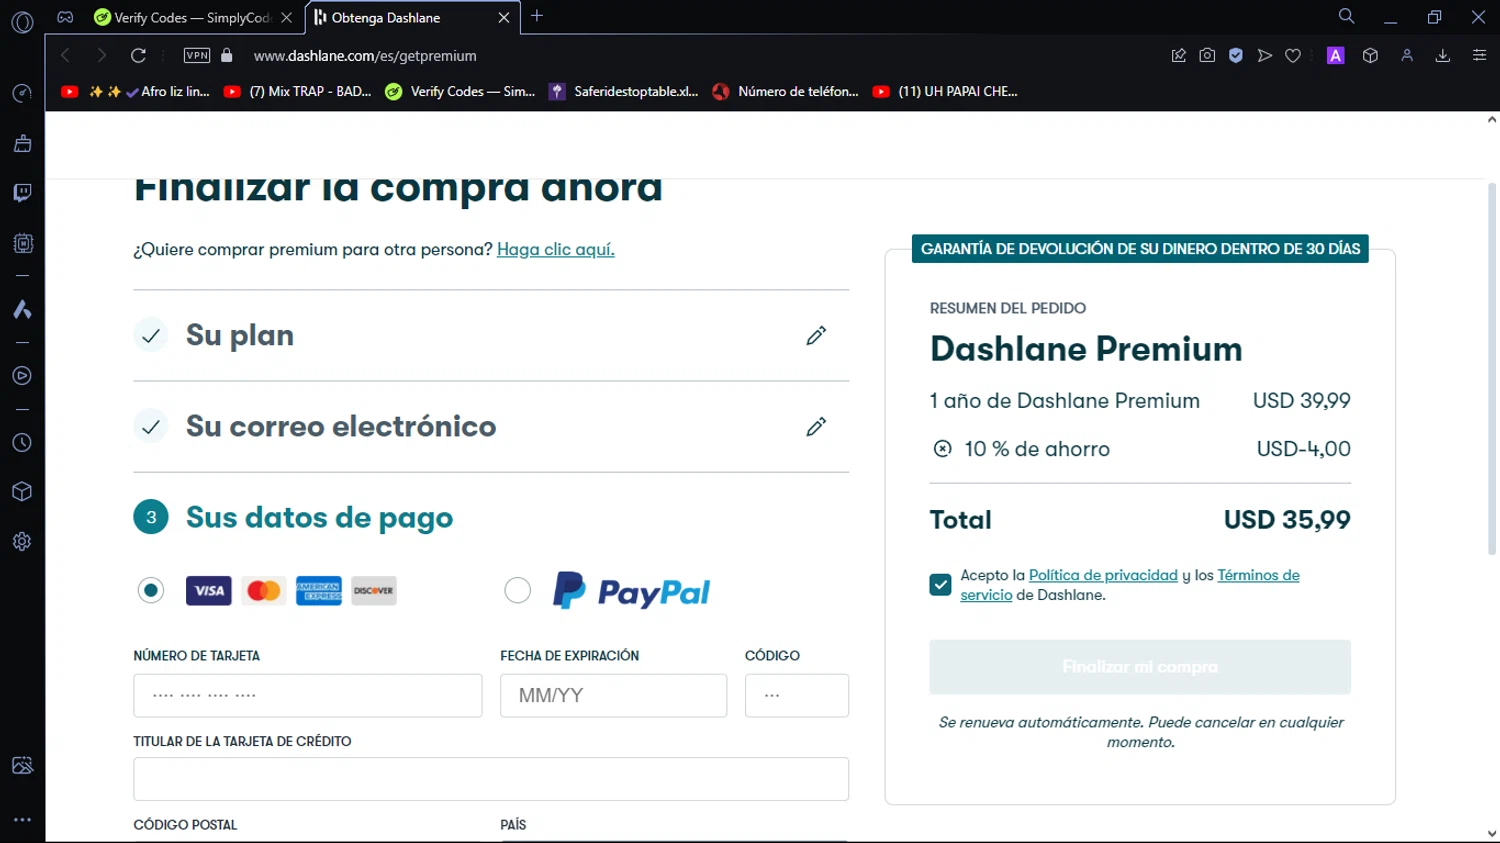Open Settings gear in sidebar

pyautogui.click(x=22, y=541)
